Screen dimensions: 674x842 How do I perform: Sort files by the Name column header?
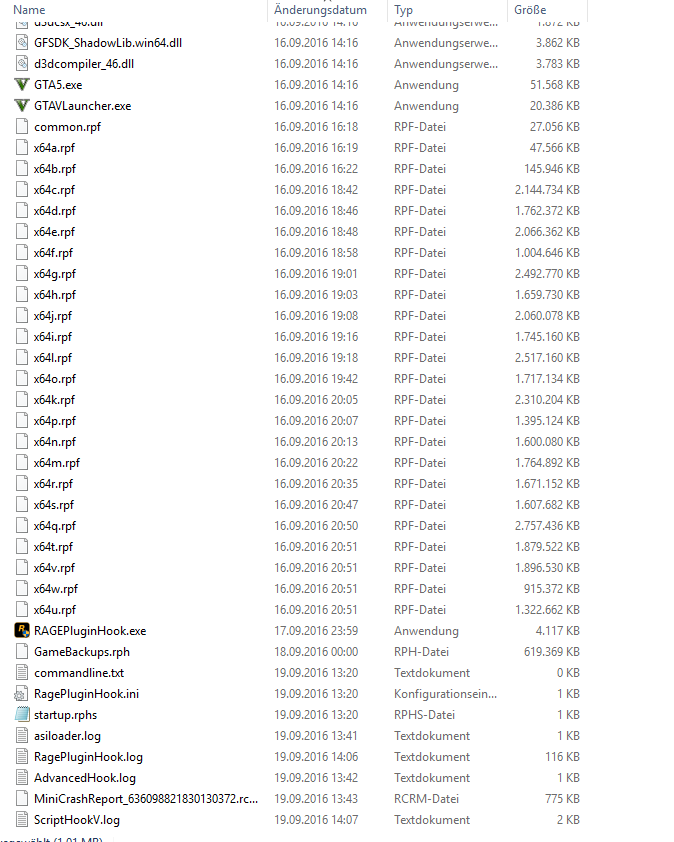click(29, 10)
